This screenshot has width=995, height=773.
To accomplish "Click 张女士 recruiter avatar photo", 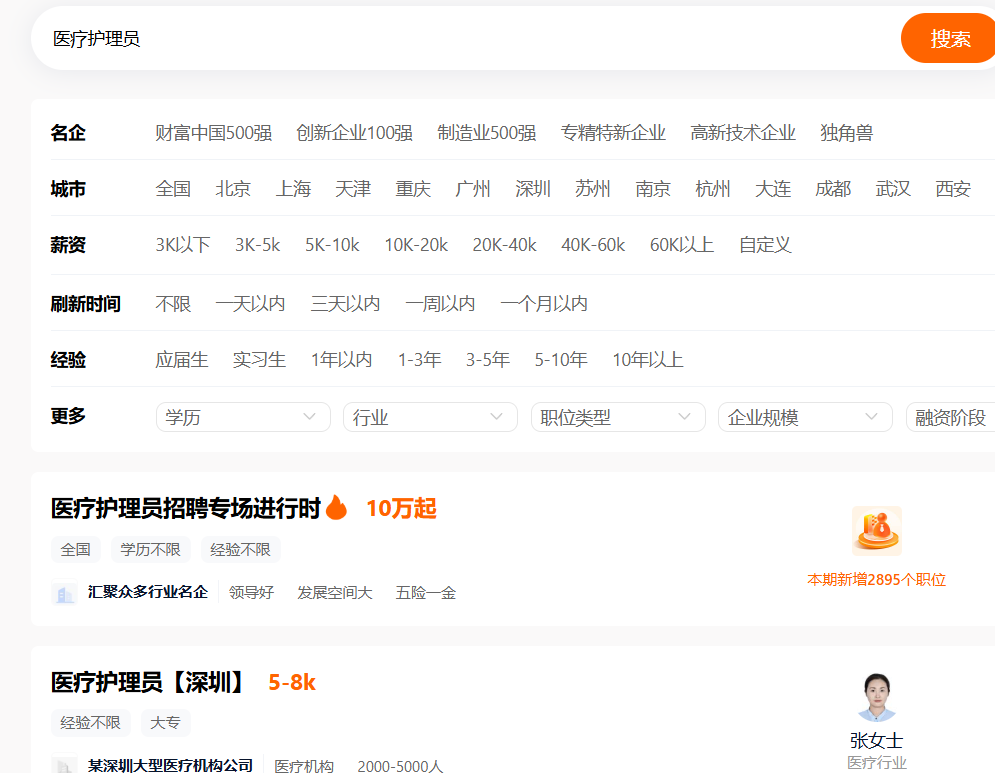I will pyautogui.click(x=876, y=697).
